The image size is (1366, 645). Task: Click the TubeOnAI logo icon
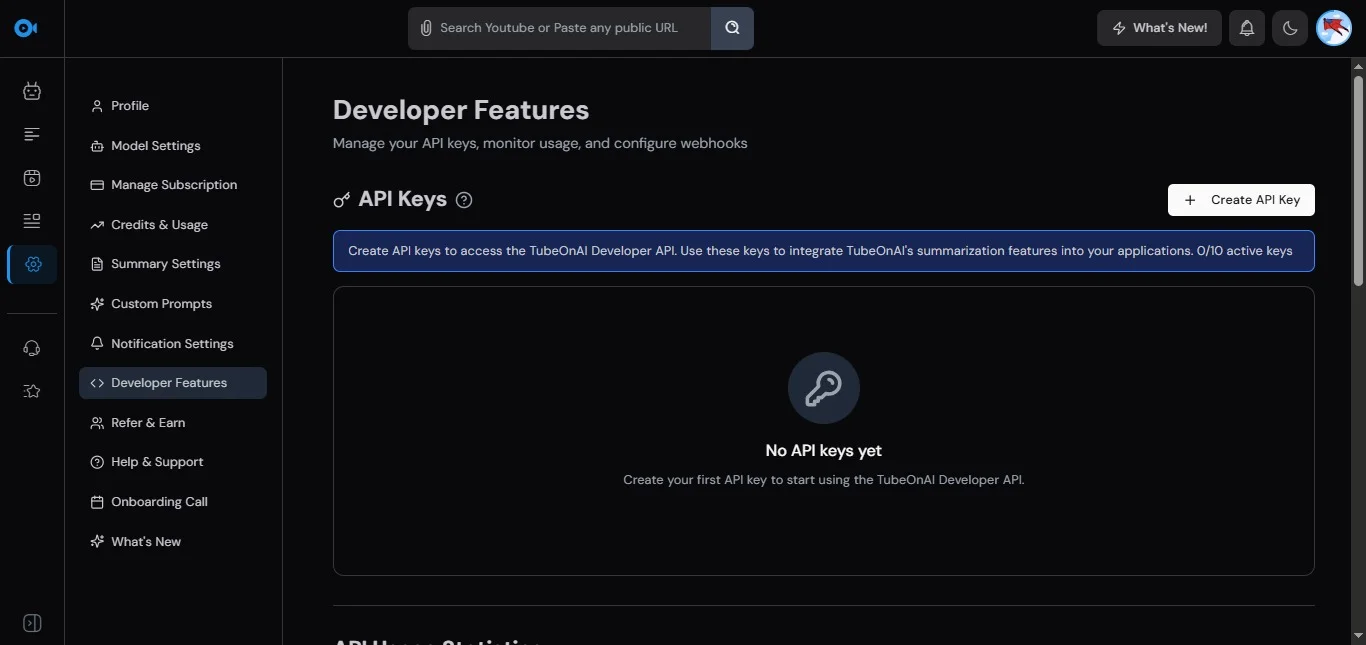26,28
